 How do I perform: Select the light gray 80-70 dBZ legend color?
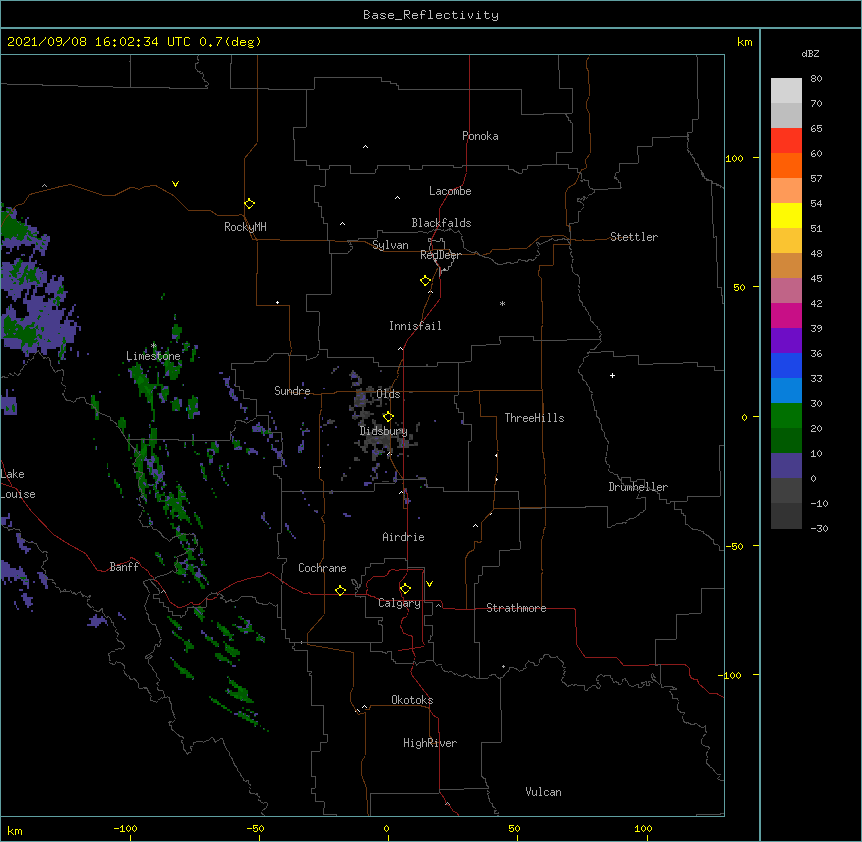(x=786, y=90)
